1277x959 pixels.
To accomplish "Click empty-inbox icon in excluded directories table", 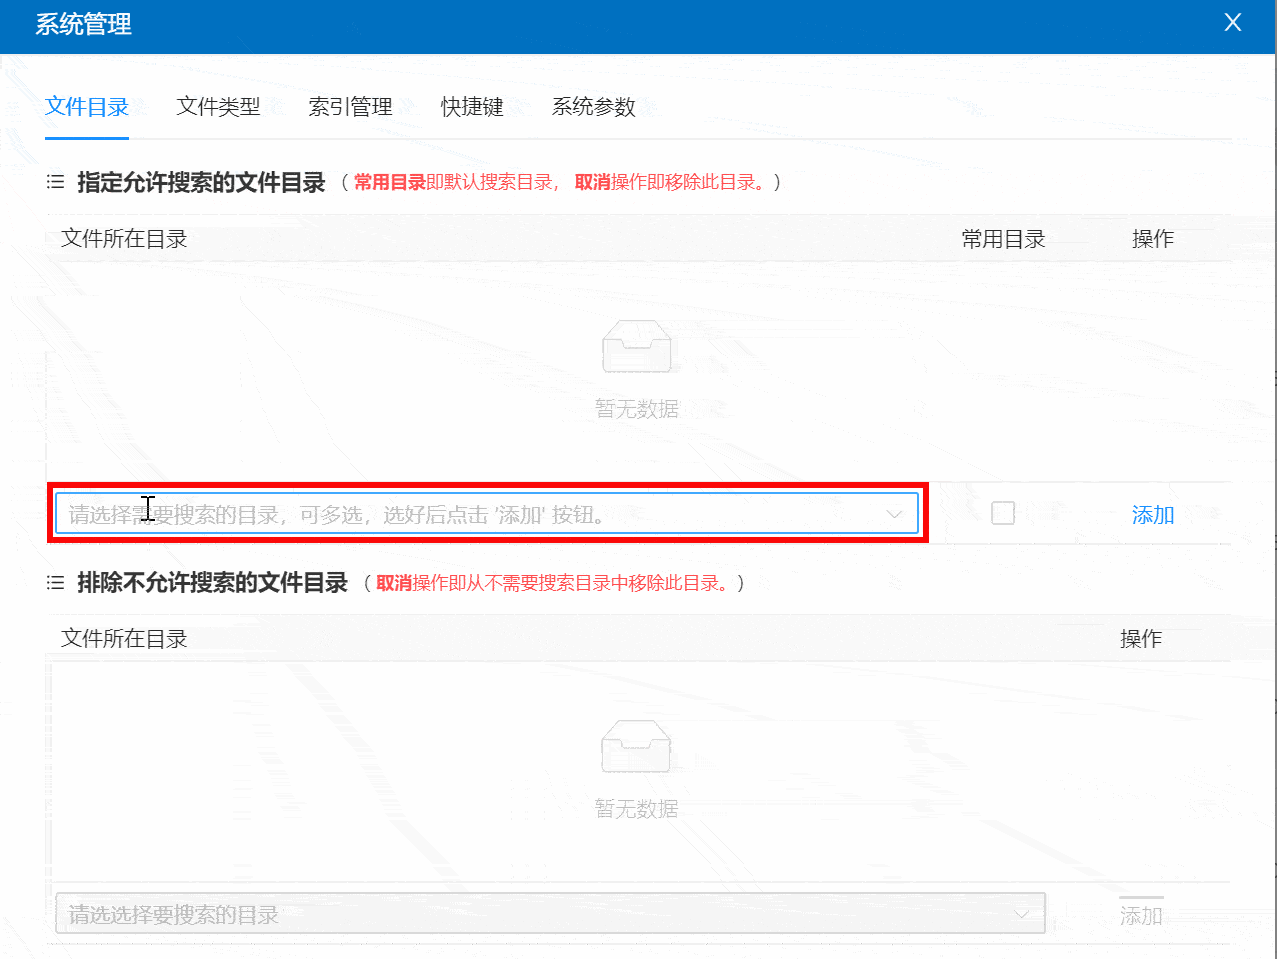I will (x=636, y=747).
